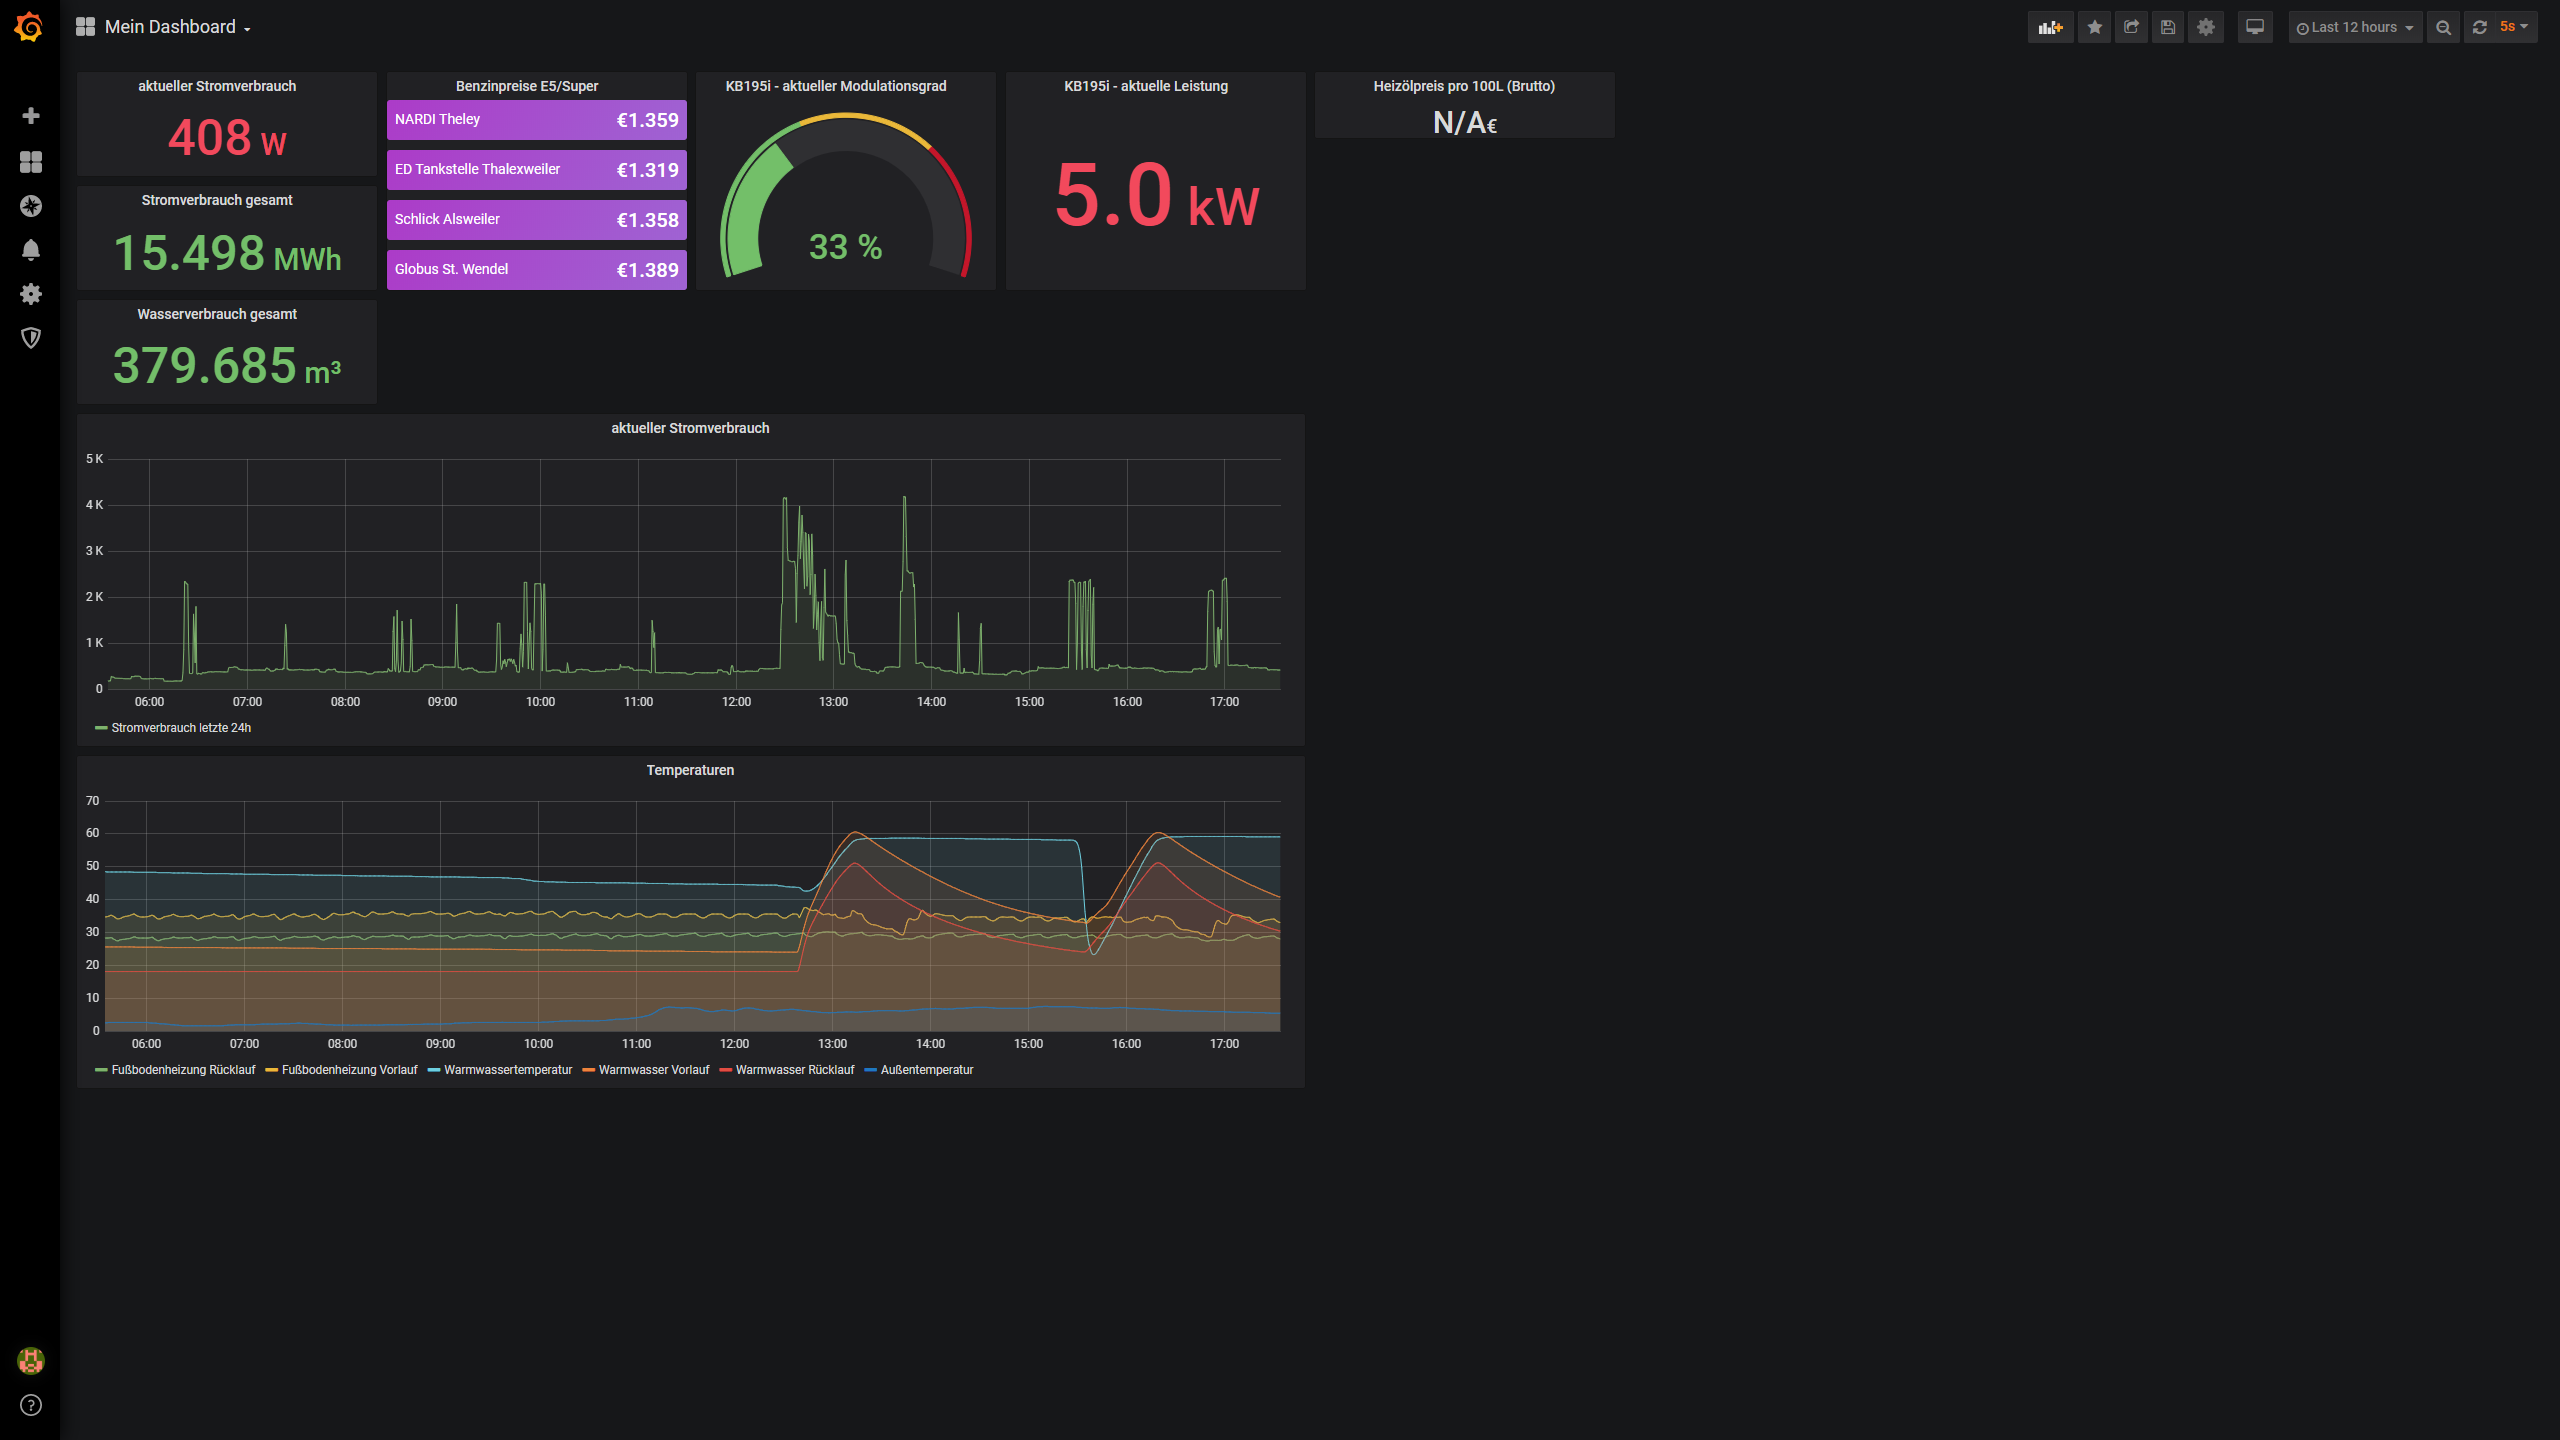
Task: Click the 5.0 kW value
Action: click(1157, 196)
